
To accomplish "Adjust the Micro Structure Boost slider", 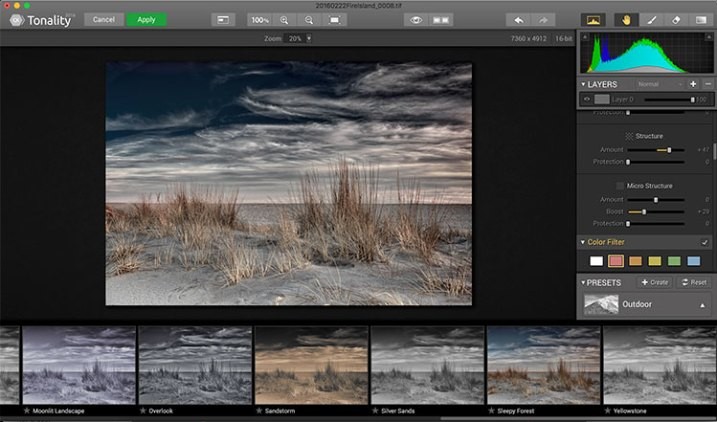I will (x=656, y=212).
